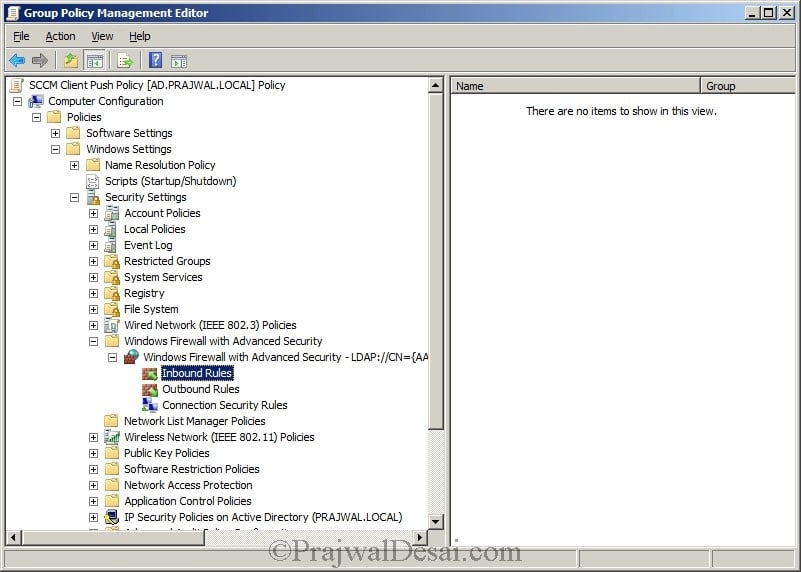The width and height of the screenshot is (801, 572).
Task: Click the Outbound Rules icon
Action: [x=150, y=389]
